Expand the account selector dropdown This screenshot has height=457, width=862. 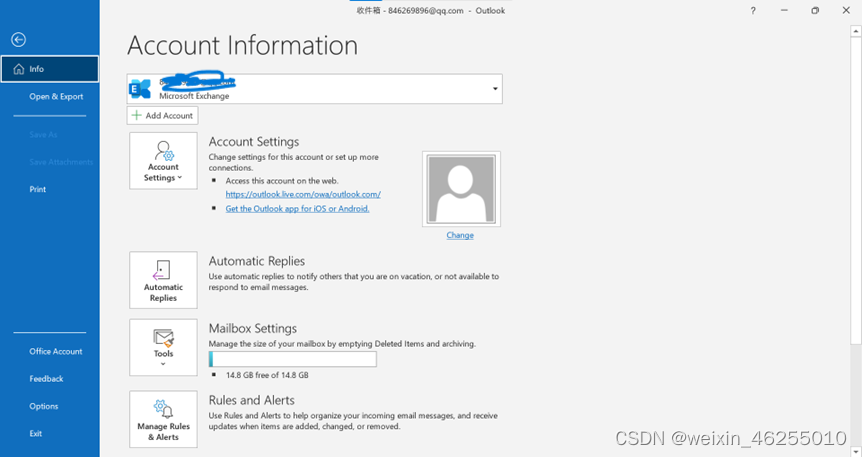(x=495, y=89)
